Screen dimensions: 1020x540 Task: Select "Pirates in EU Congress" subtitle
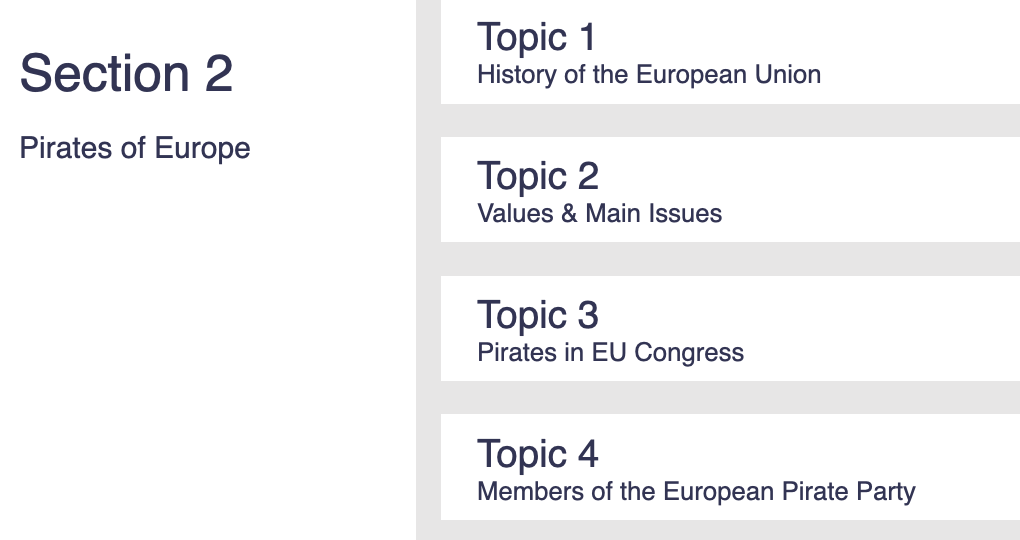point(610,353)
